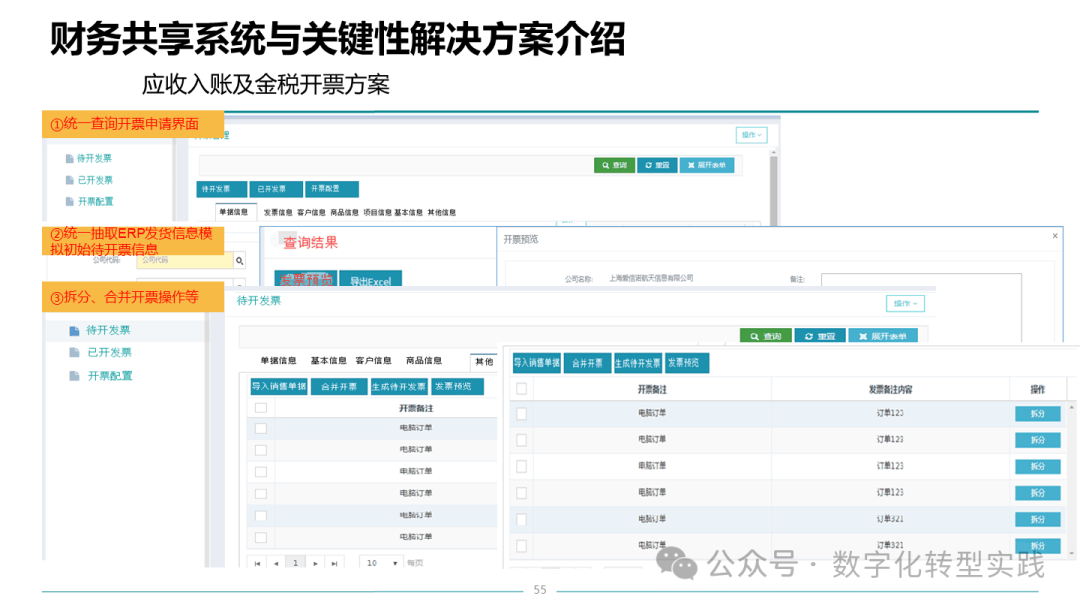
Task: Jump to first page pager icon
Action: click(258, 563)
